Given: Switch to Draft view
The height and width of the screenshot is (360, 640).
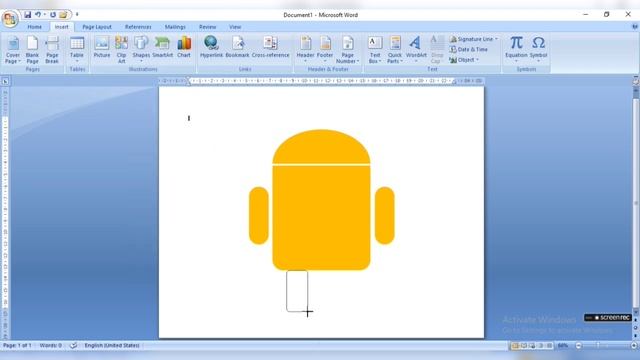Looking at the screenshot, I should point(550,346).
